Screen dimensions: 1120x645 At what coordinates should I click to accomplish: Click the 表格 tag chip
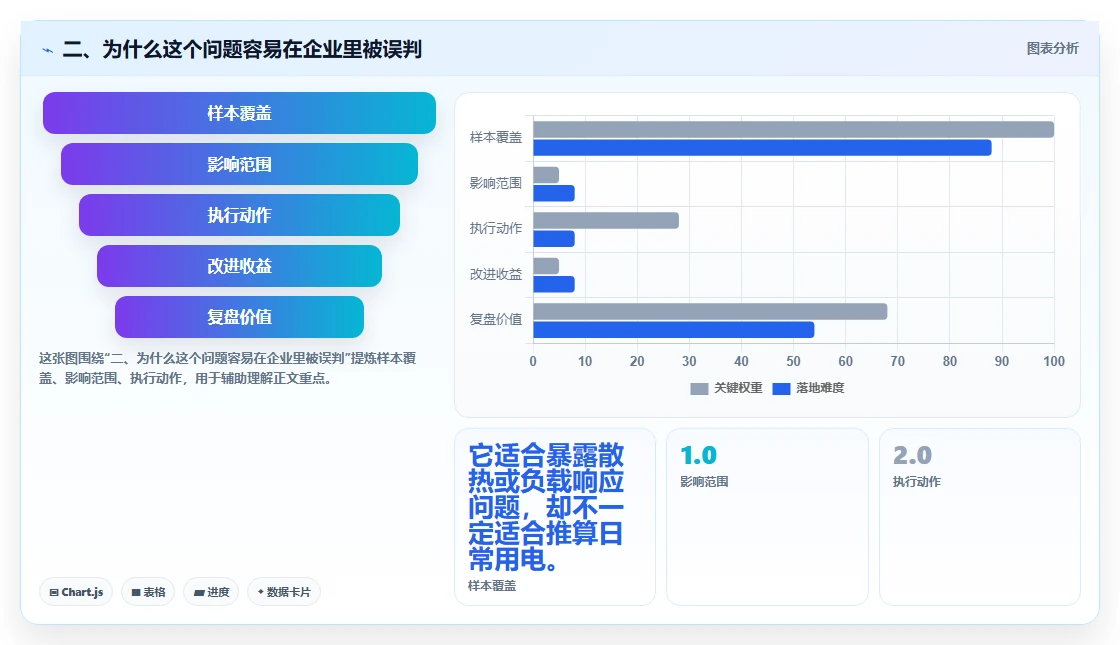[148, 592]
